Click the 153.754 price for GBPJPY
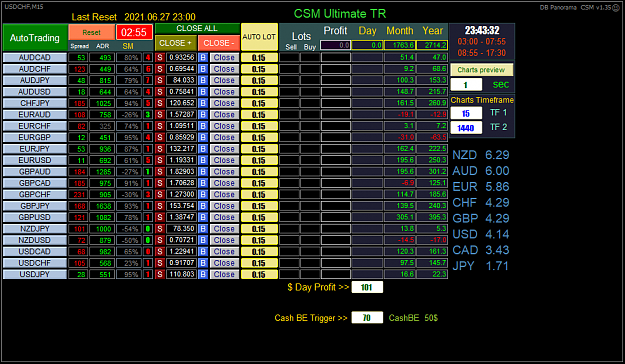This screenshot has height=364, width=625. pyautogui.click(x=181, y=206)
